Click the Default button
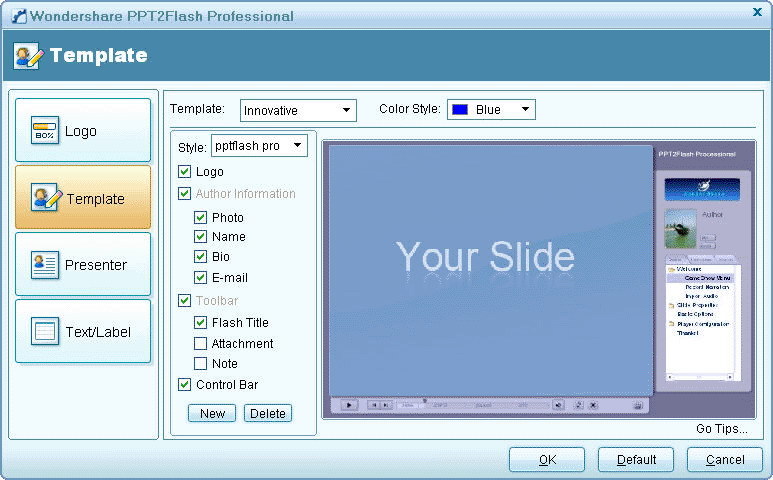 [636, 459]
